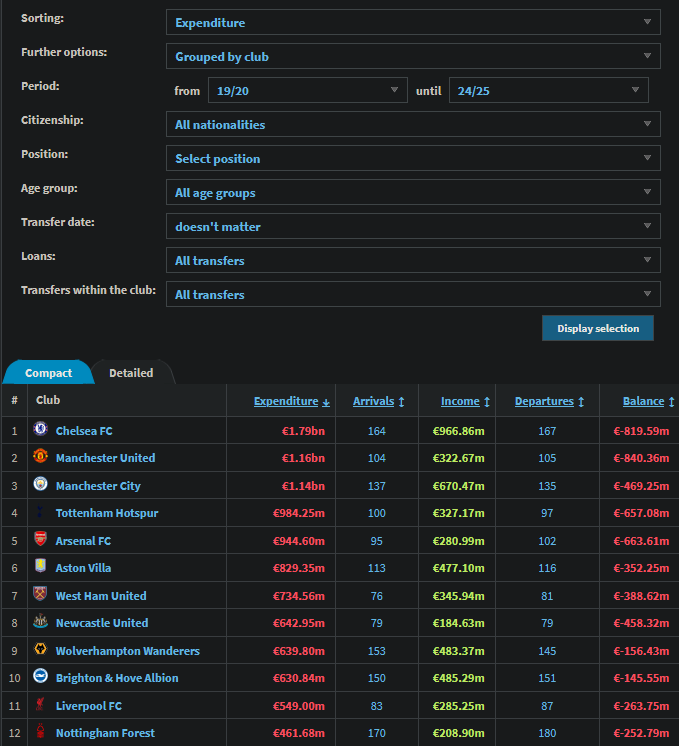Open the Transfer date dropdown
Image resolution: width=679 pixels, height=746 pixels.
[x=413, y=226]
